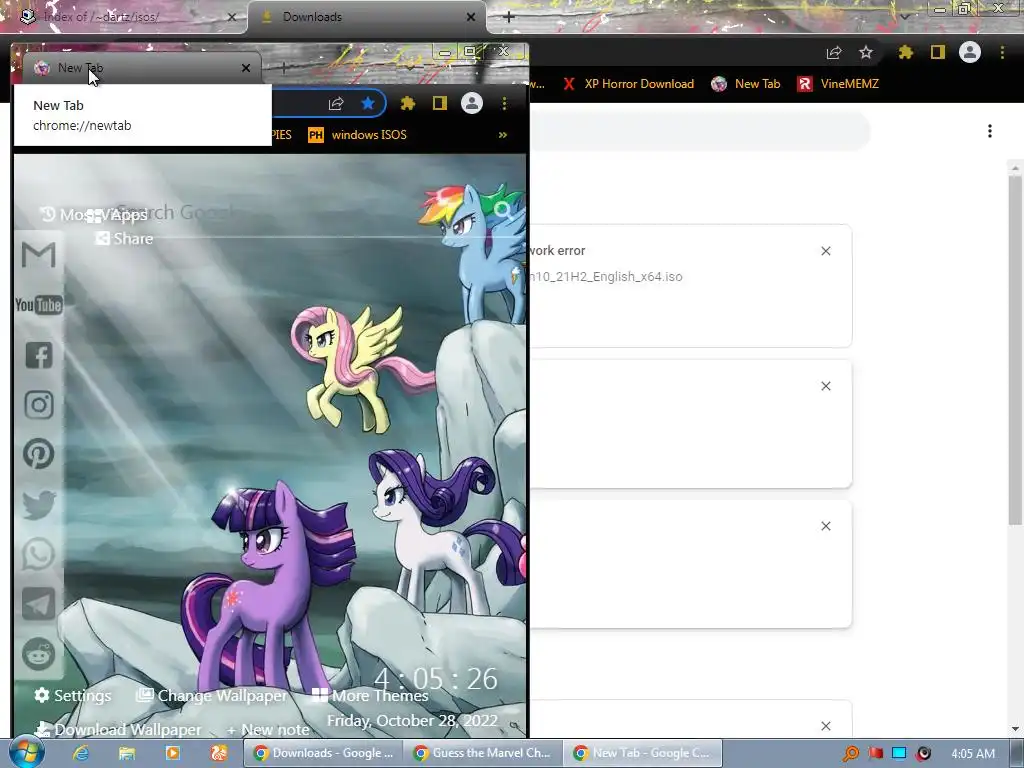Open Settings on the new tab page
This screenshot has width=1024, height=768.
tap(72, 696)
